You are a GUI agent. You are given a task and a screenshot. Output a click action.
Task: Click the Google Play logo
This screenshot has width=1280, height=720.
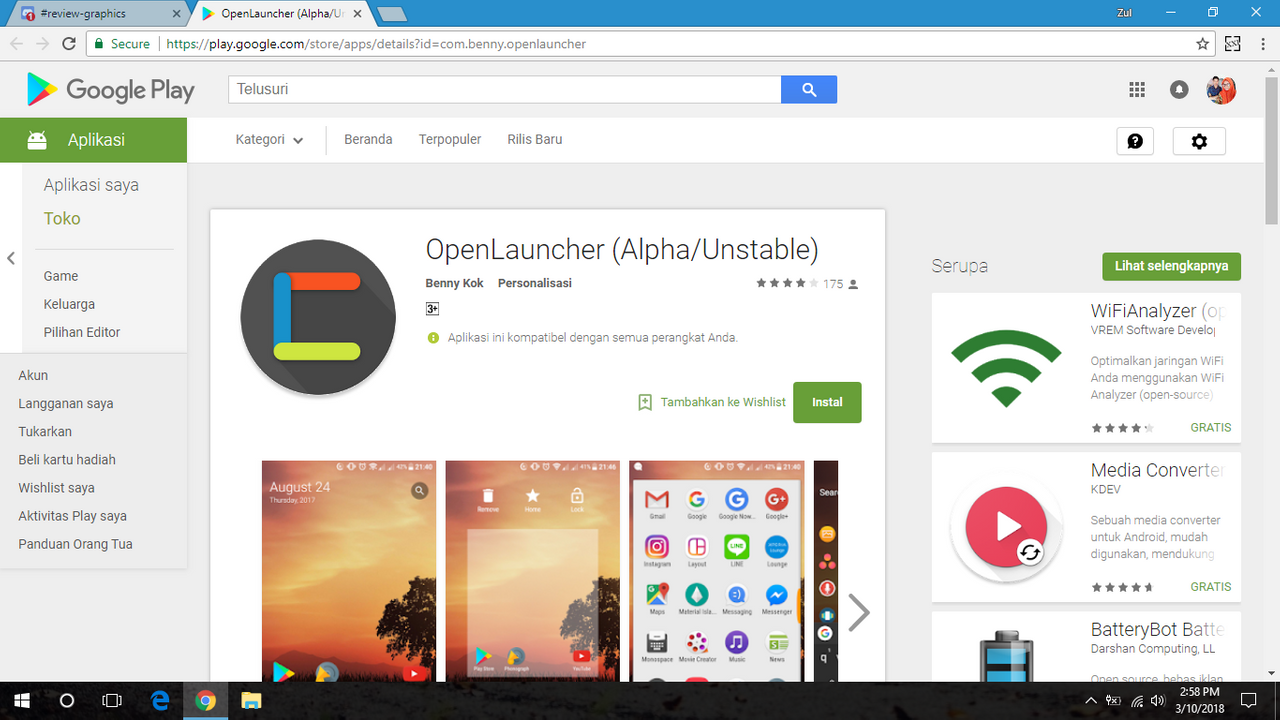click(x=110, y=90)
